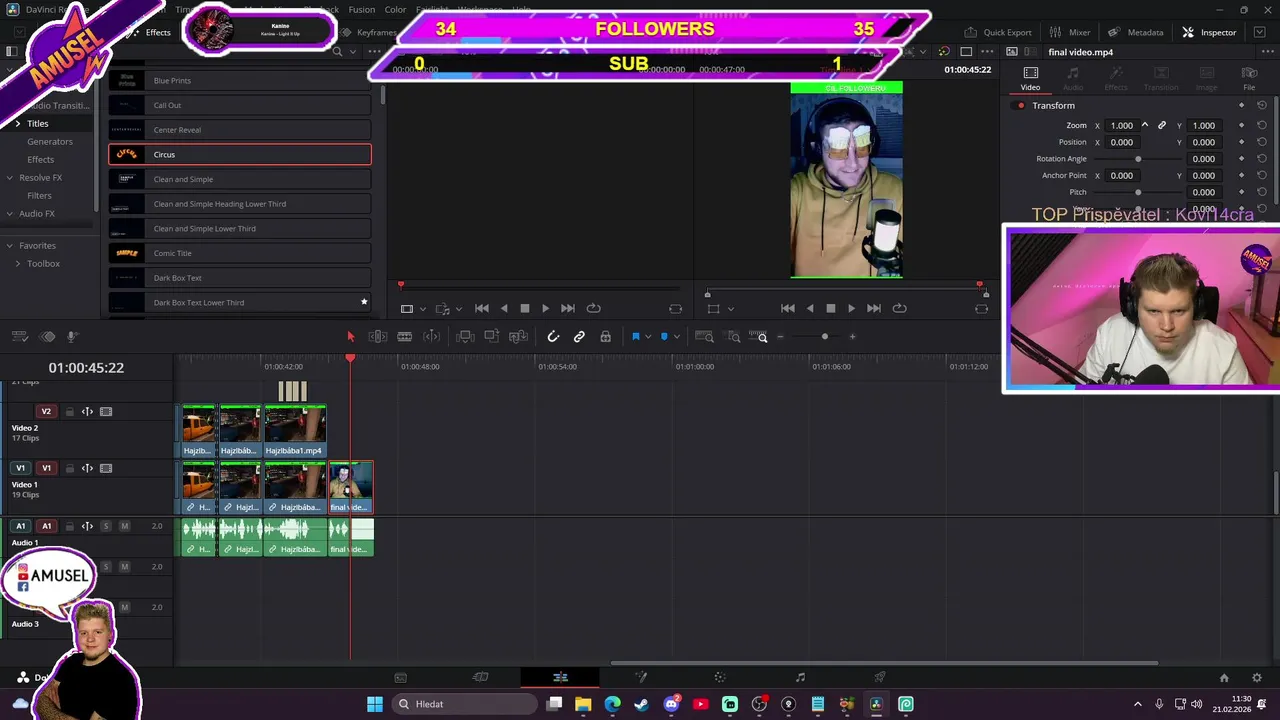Click the Overwrite Clip icon
Viewport: 1280px width, 720px height.
click(491, 337)
